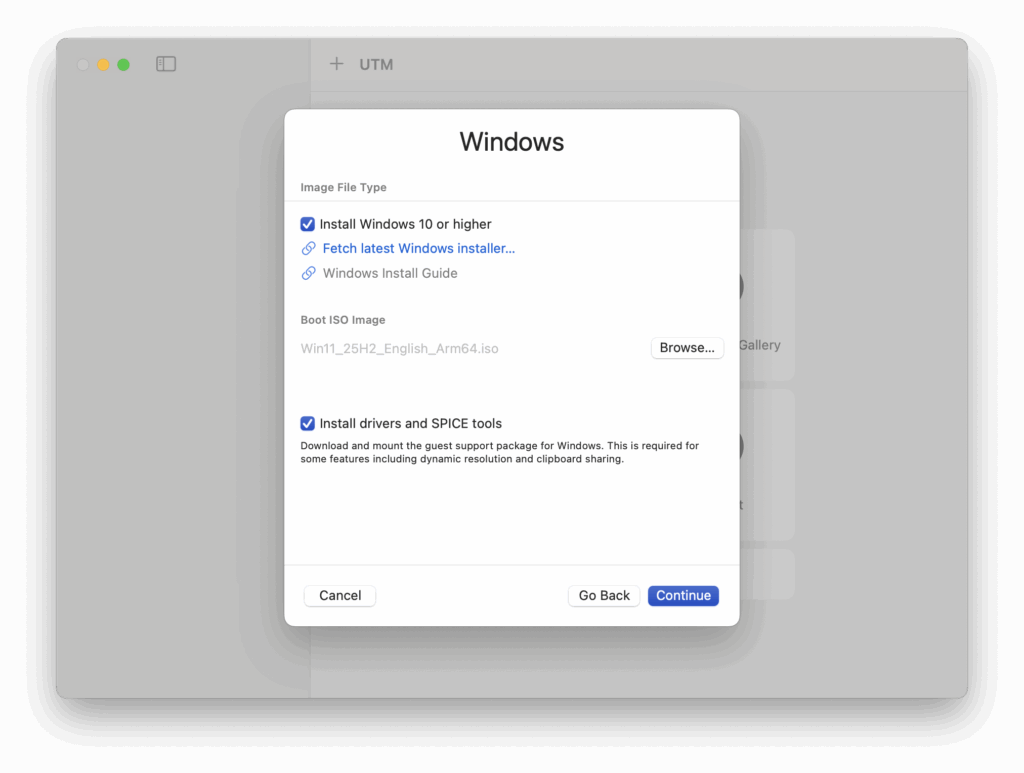Click the green zoom button in the title bar
Viewport: 1024px width, 773px height.
pos(122,63)
